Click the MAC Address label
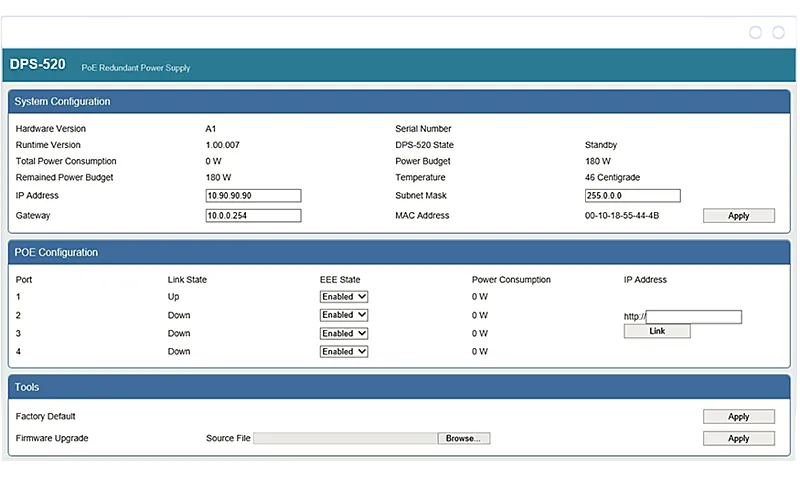Viewport: 800px width, 487px height. (422, 216)
